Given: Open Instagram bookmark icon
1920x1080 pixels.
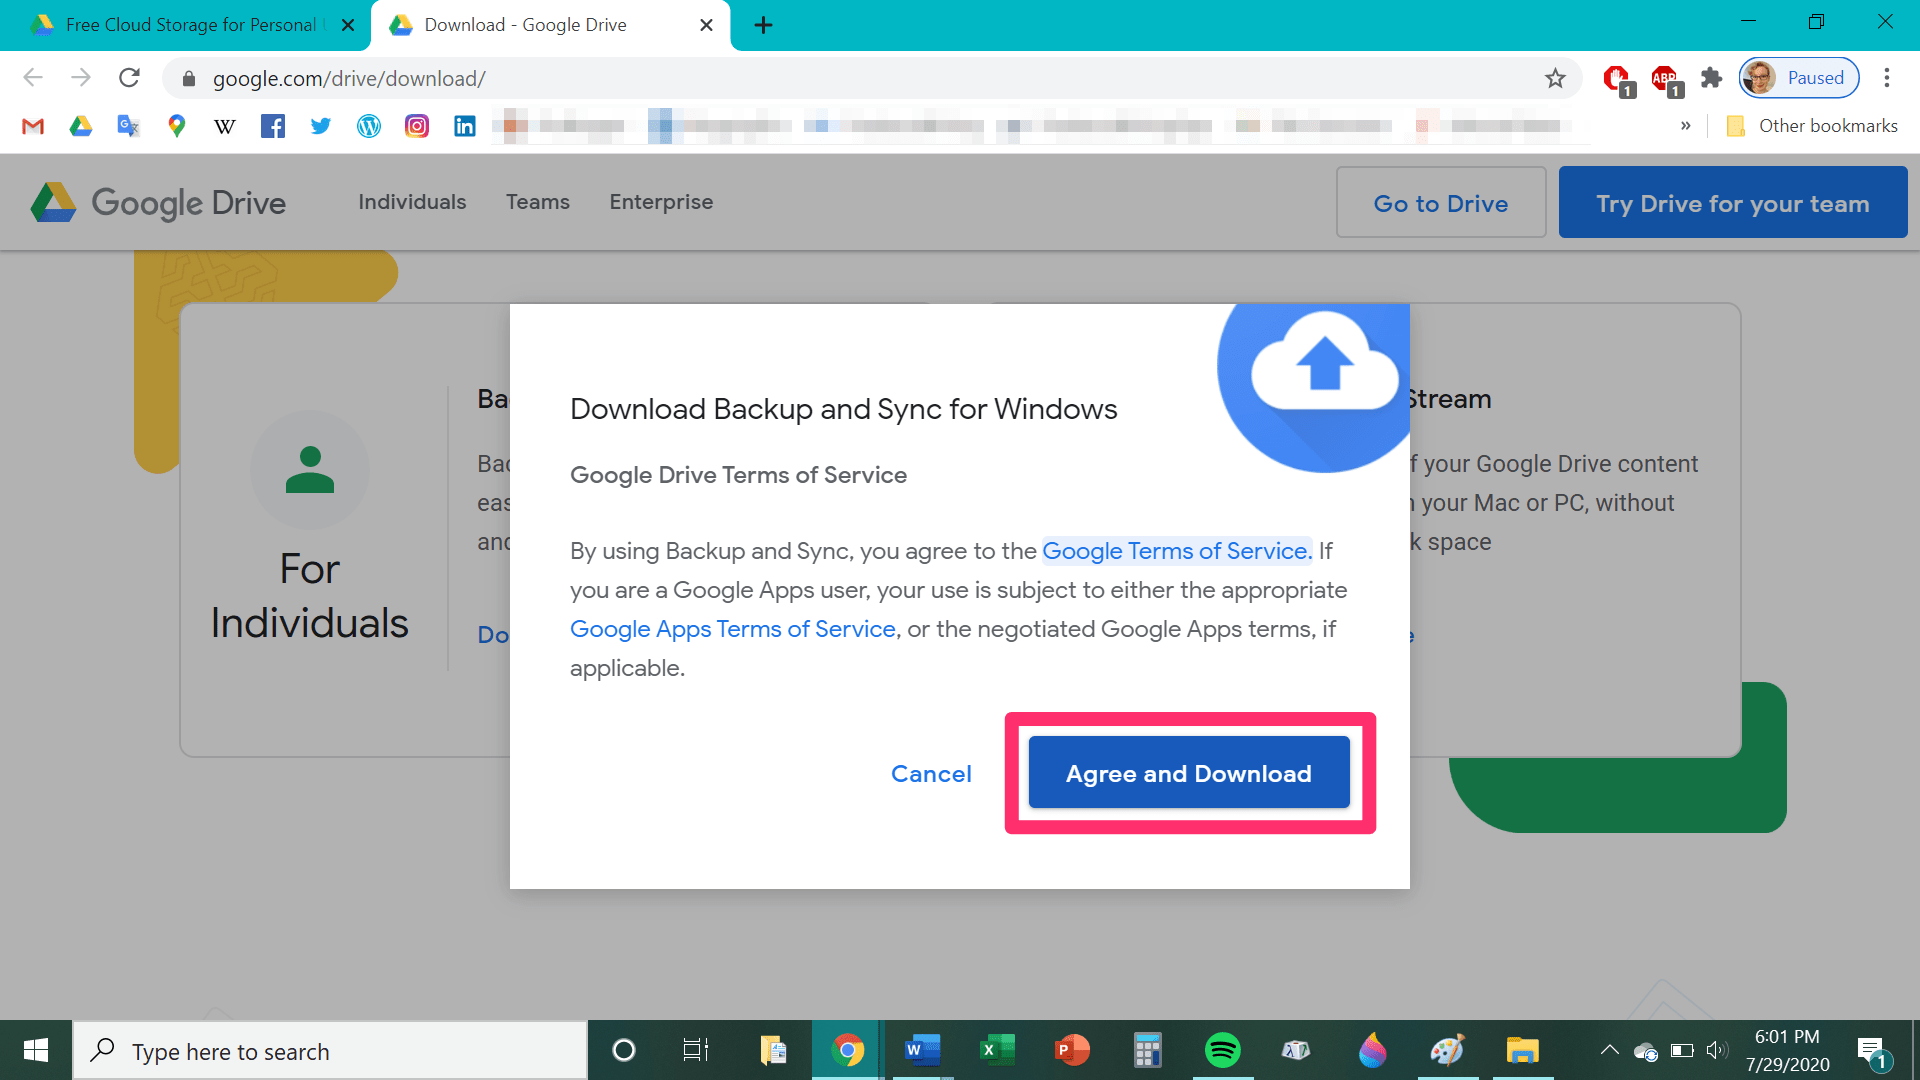Looking at the screenshot, I should [417, 126].
